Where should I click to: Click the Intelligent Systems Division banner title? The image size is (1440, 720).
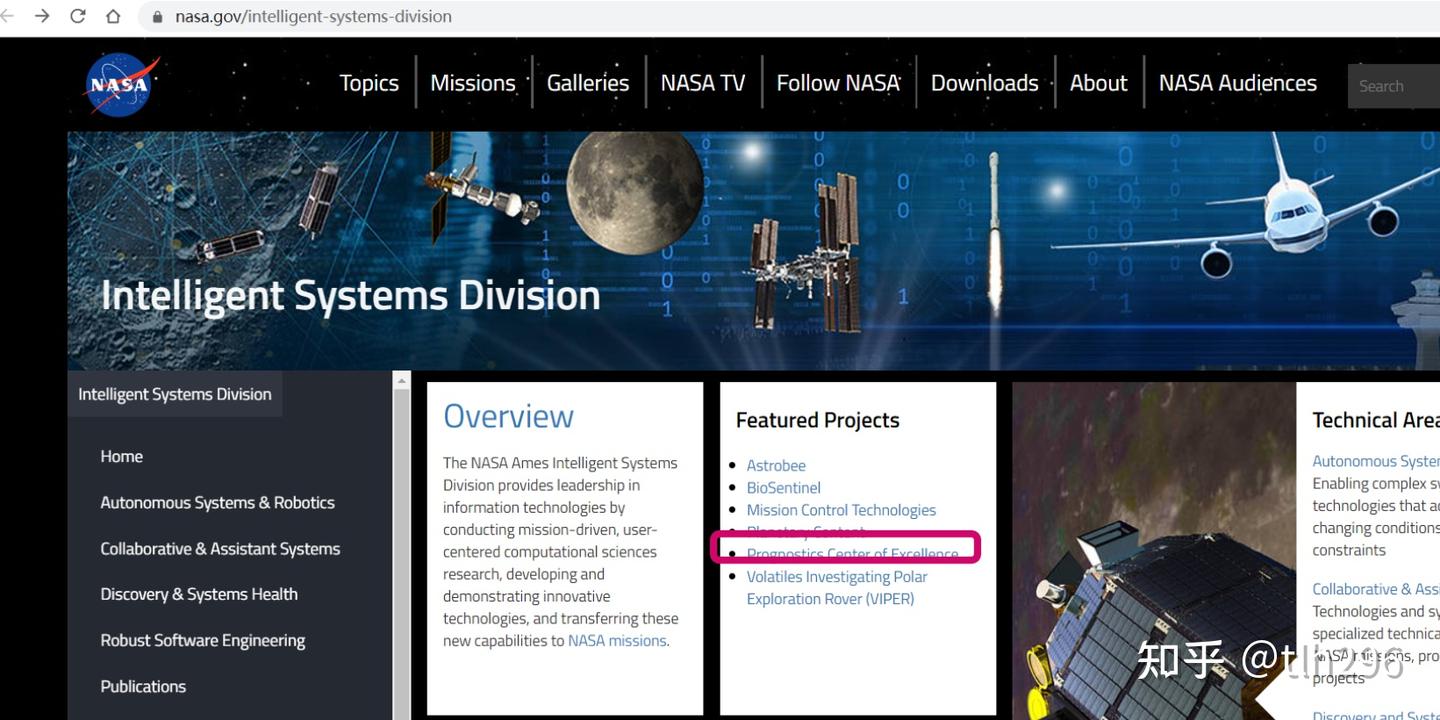[351, 295]
